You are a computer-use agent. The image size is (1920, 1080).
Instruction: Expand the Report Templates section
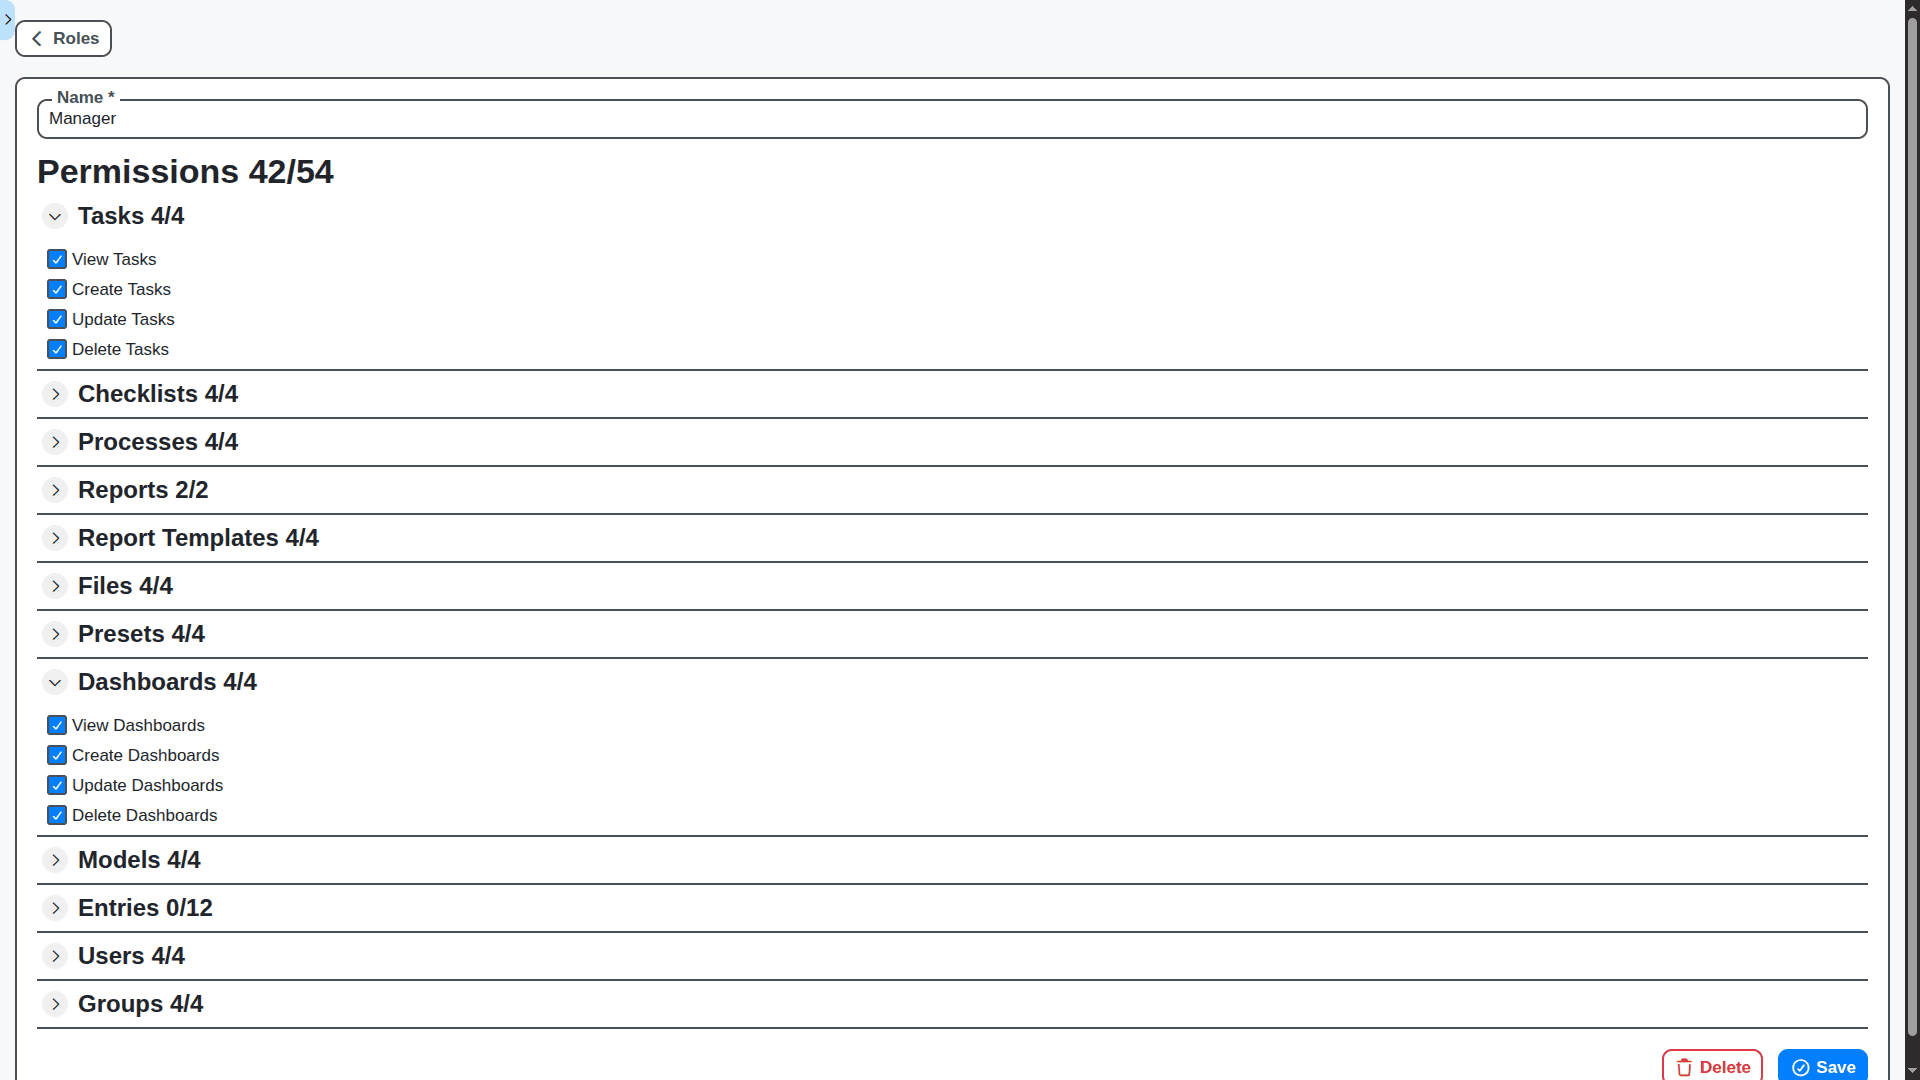tap(55, 538)
